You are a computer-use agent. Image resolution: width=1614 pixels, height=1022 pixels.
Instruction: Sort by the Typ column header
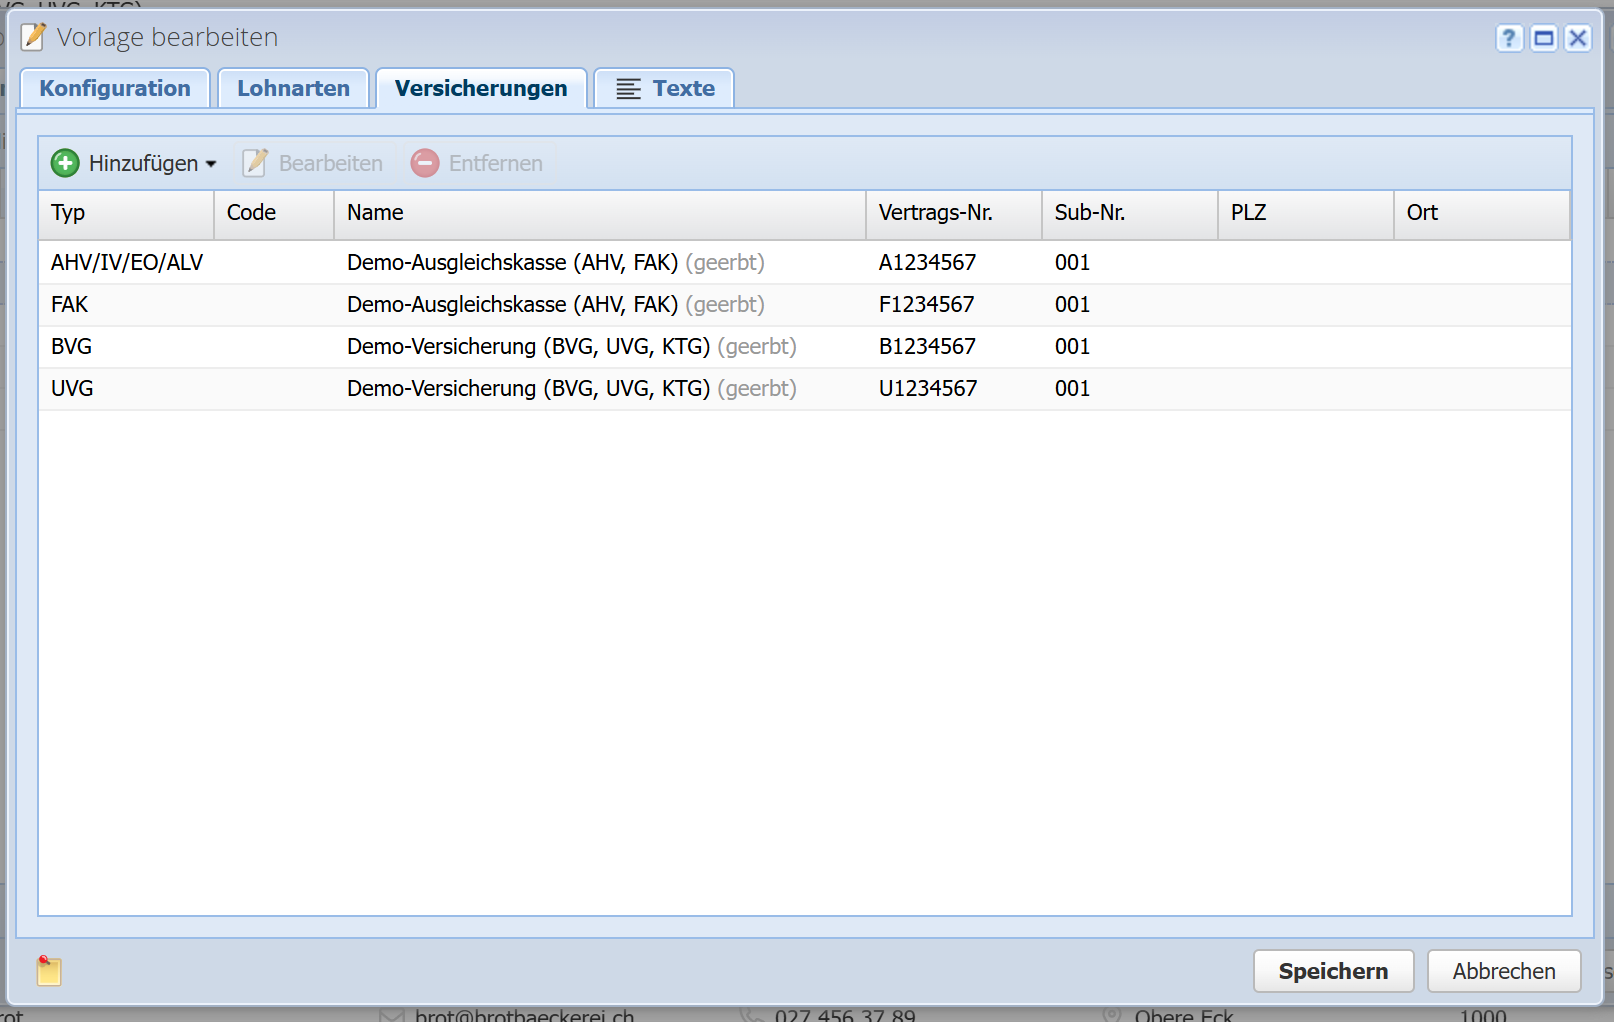coord(125,213)
